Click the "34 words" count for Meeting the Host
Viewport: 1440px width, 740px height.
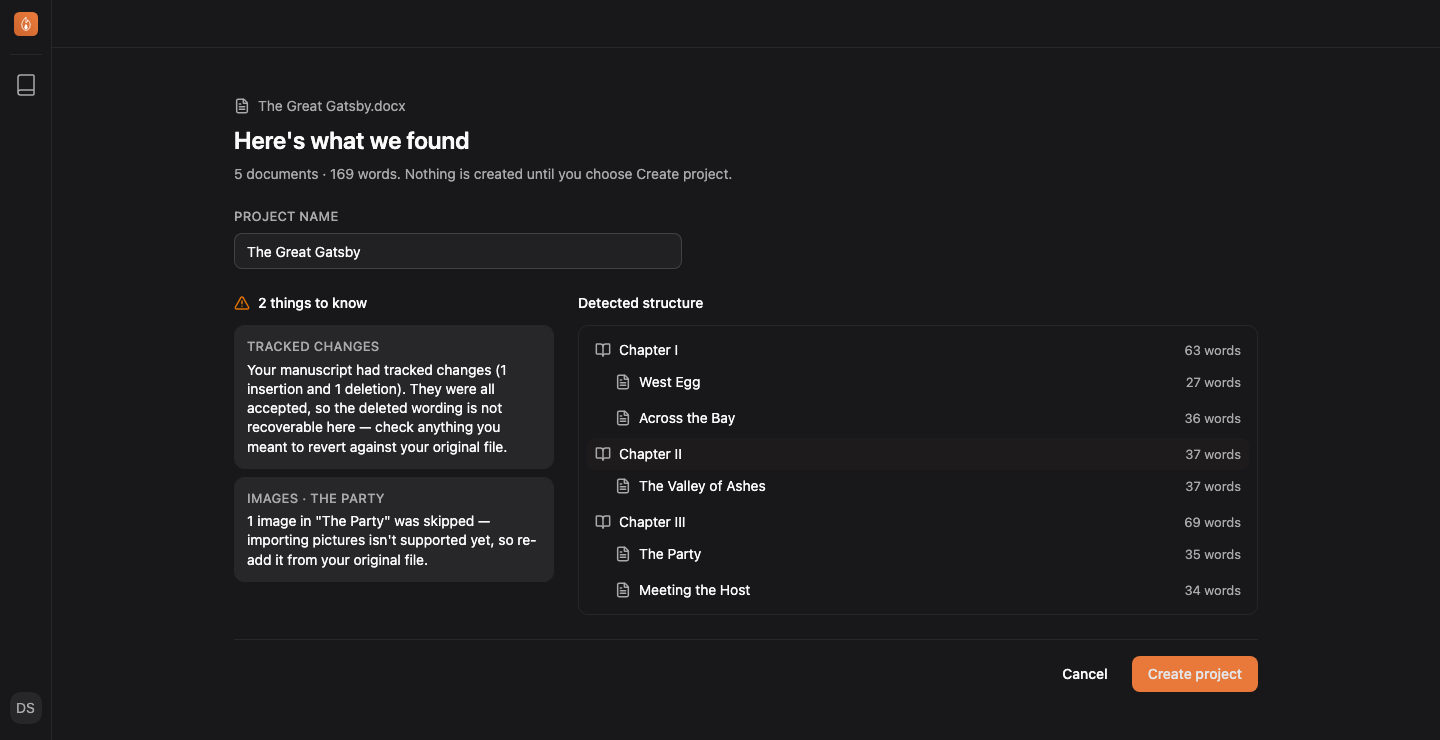[x=1213, y=590]
